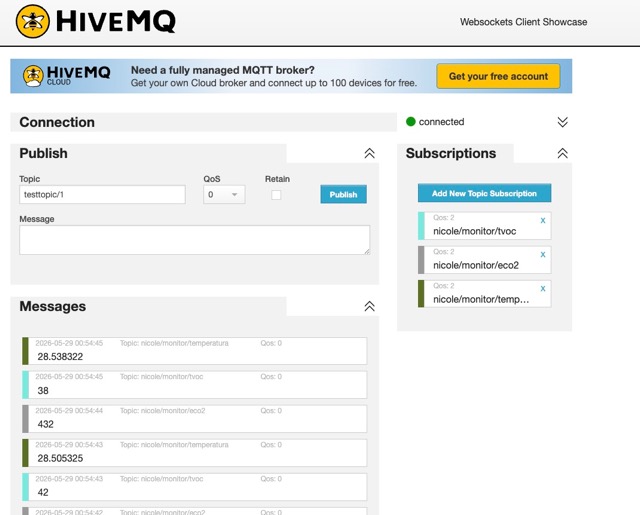Click olive color swatch of temp subscription

tap(421, 294)
